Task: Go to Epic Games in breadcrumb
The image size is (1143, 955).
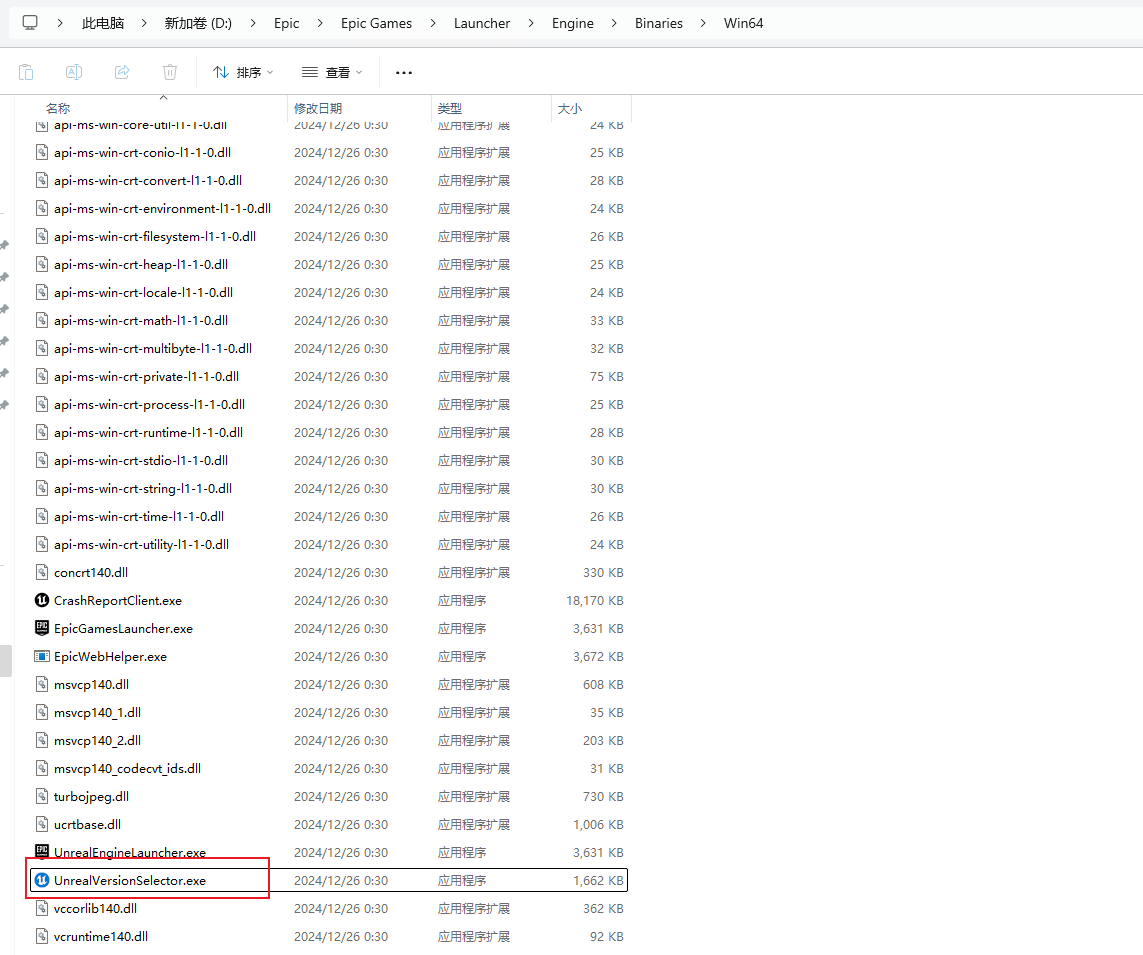Action: (x=376, y=23)
